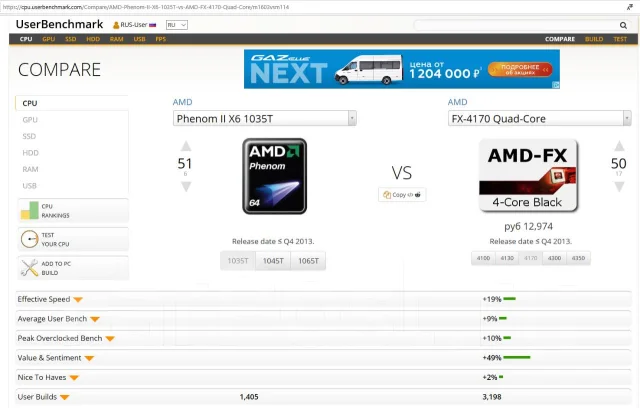Viewport: 640px width, 408px height.
Task: Expand the User Builds section
Action: 64,397
